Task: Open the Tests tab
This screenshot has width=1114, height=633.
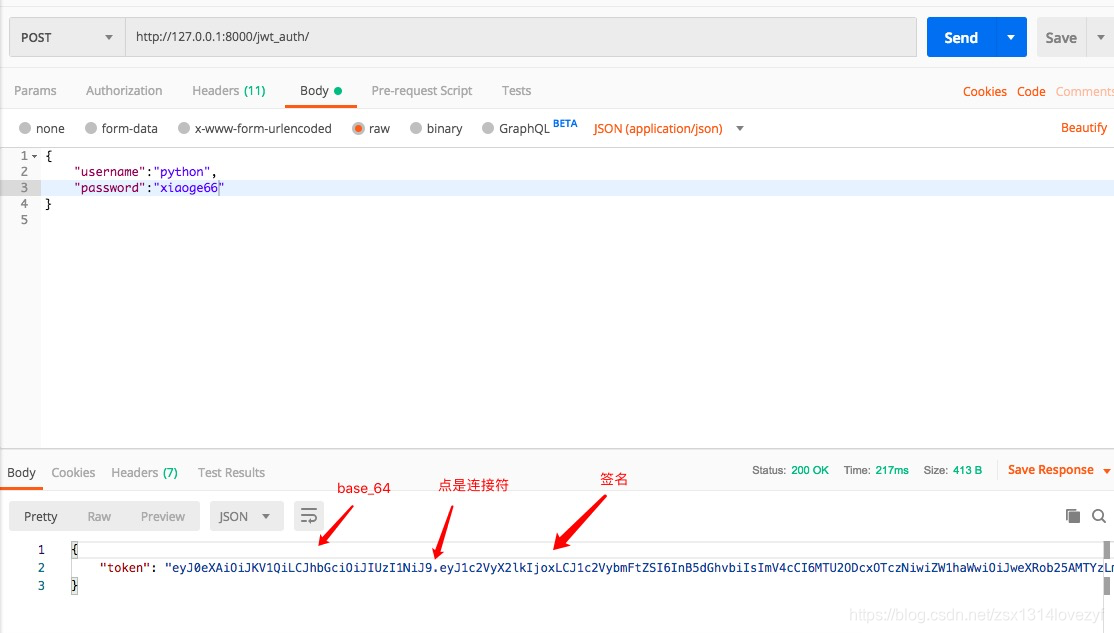Action: [x=516, y=90]
